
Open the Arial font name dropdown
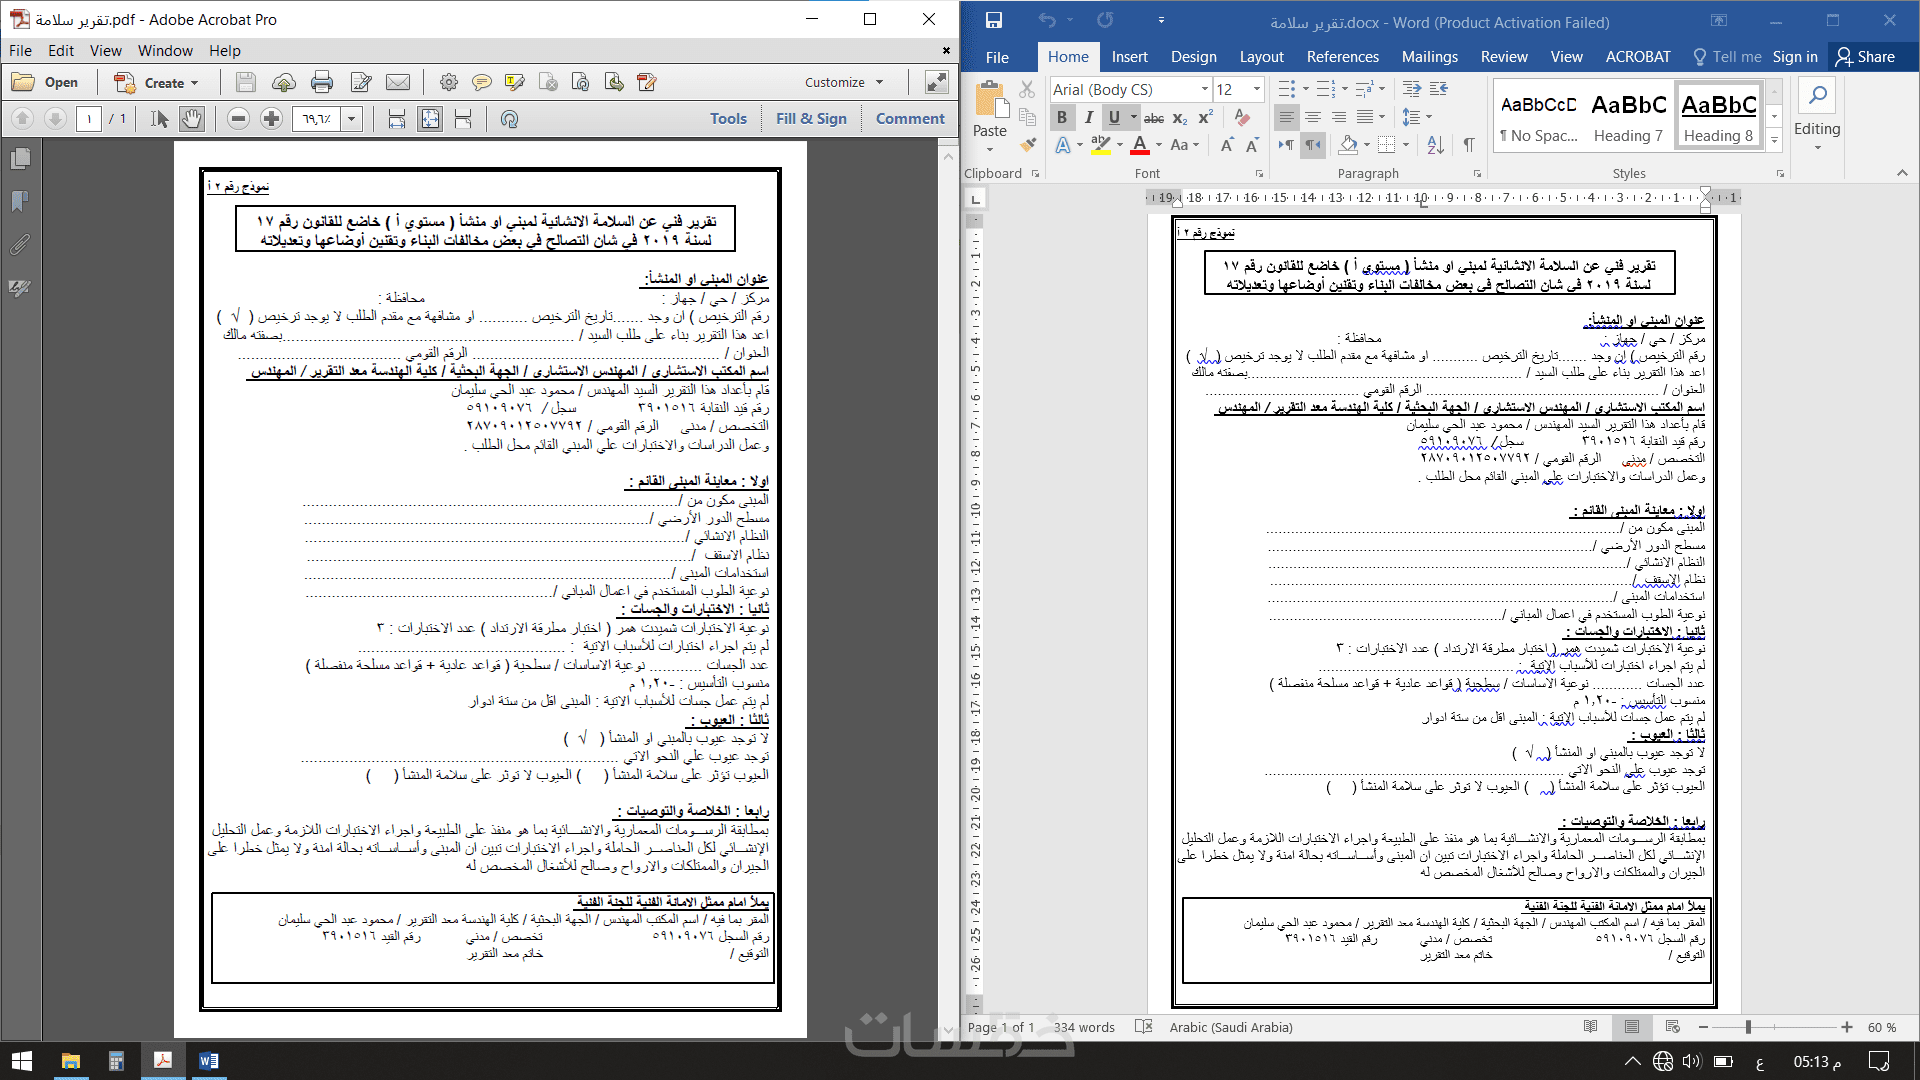point(1205,89)
